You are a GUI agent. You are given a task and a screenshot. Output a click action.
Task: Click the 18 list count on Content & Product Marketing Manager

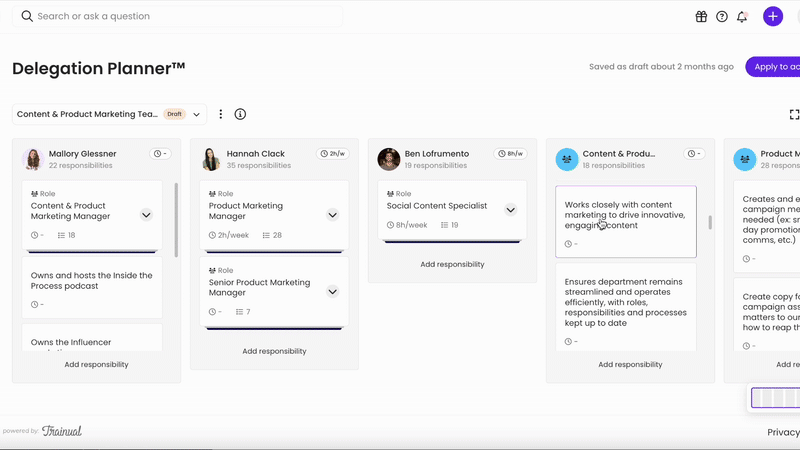[x=66, y=235]
